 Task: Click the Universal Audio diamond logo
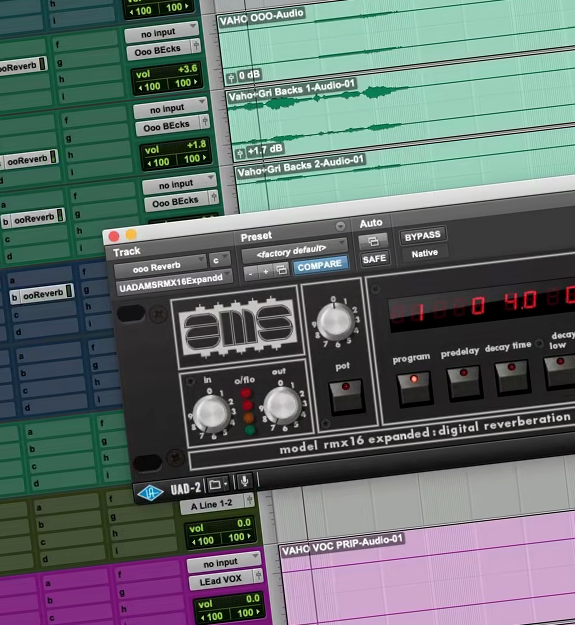coord(149,493)
